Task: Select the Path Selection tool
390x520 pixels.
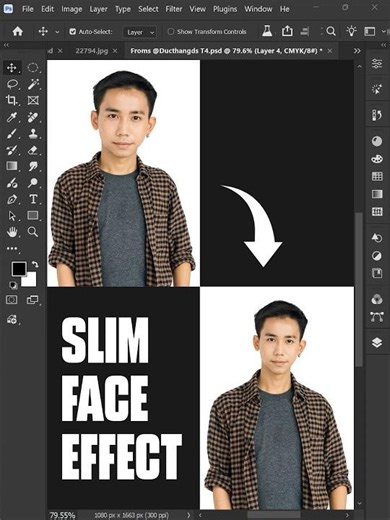Action: point(12,216)
